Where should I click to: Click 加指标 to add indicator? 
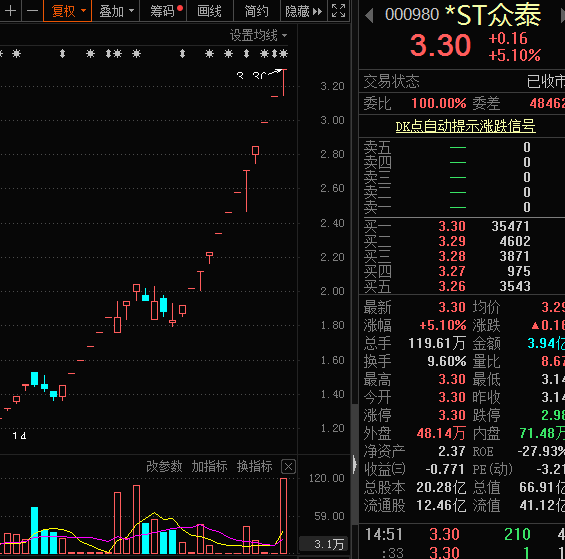pyautogui.click(x=209, y=466)
